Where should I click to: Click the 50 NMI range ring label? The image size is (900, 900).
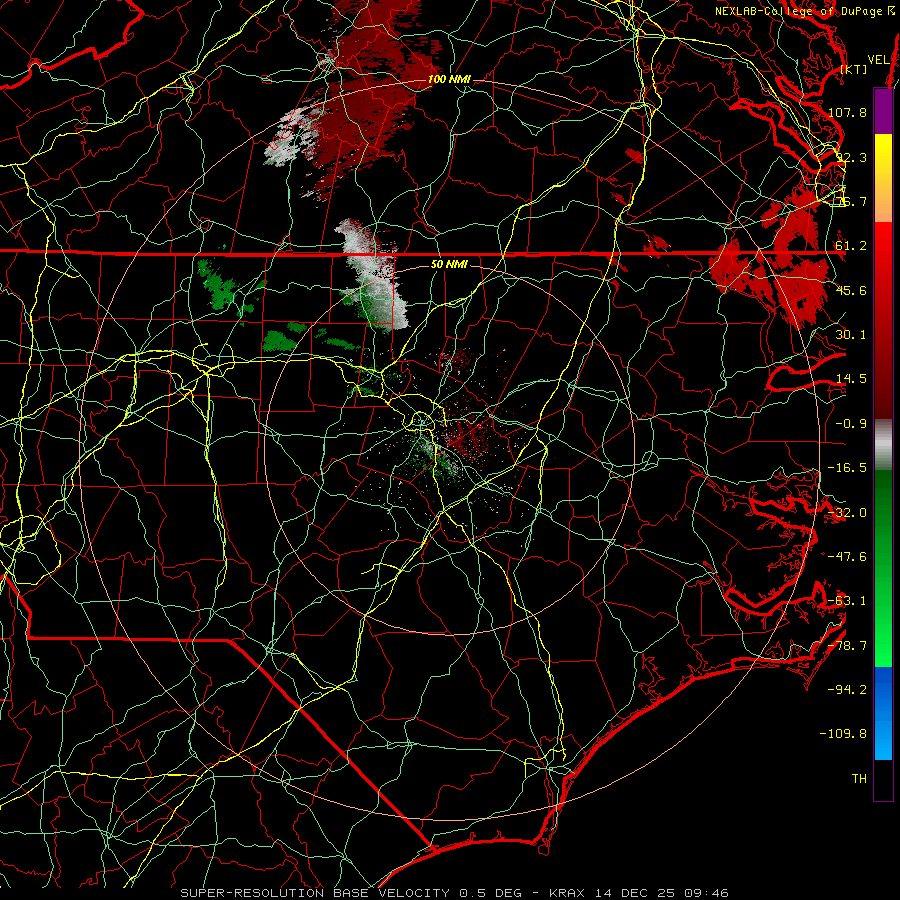(x=449, y=264)
